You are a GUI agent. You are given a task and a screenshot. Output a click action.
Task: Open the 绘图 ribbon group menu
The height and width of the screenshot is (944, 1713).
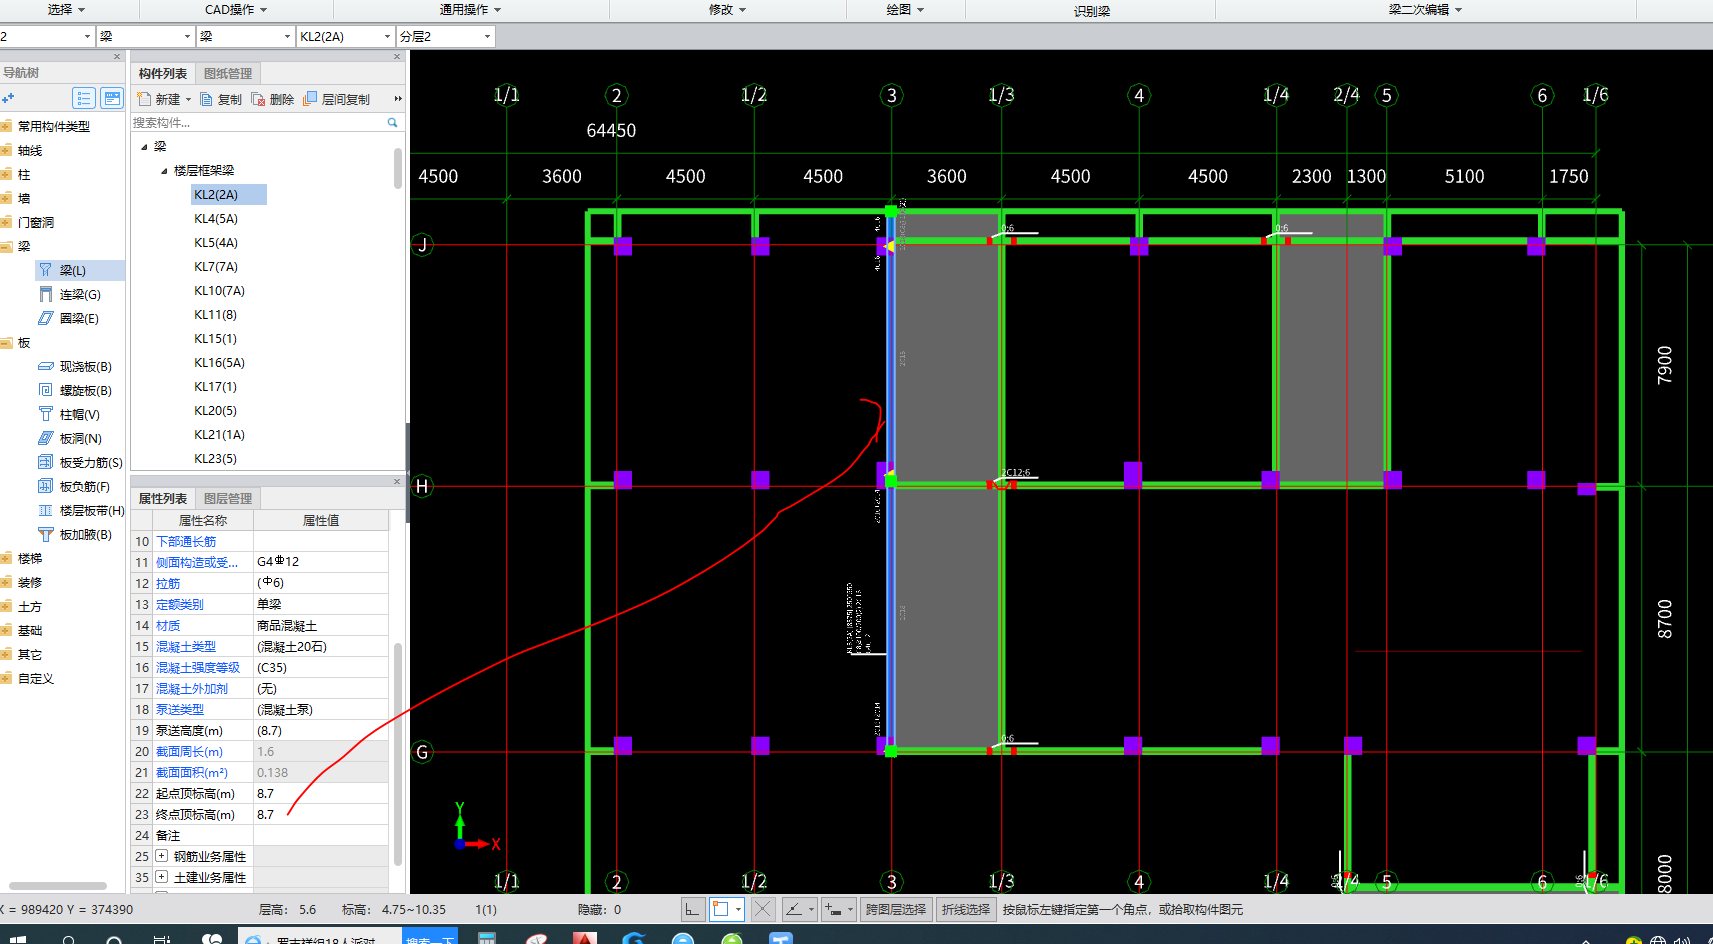coord(905,9)
